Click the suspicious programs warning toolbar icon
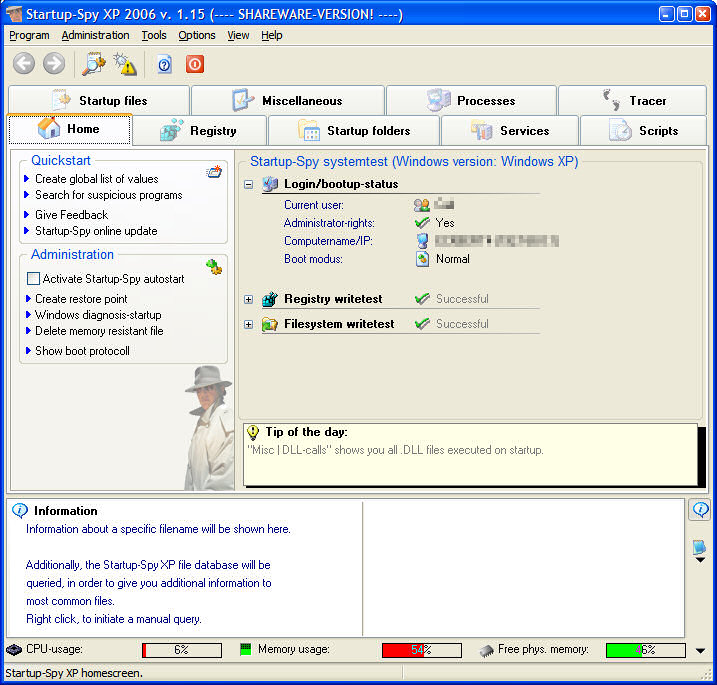This screenshot has height=685, width=717. (x=124, y=64)
